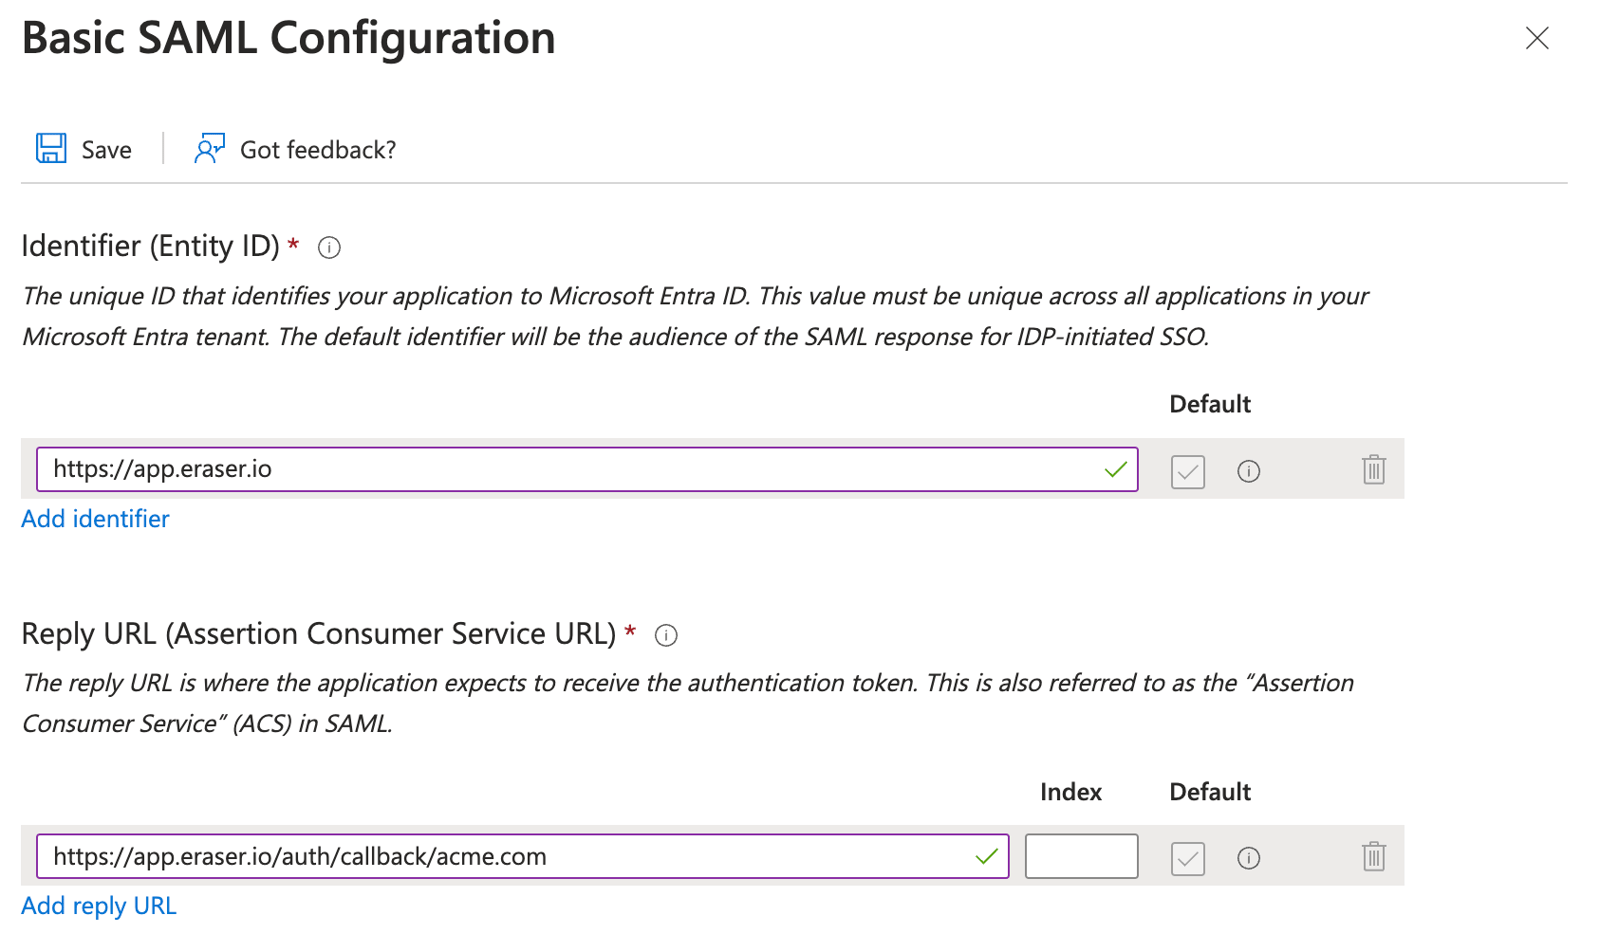Click the Got feedback person icon
This screenshot has height=952, width=1600.
pyautogui.click(x=209, y=148)
